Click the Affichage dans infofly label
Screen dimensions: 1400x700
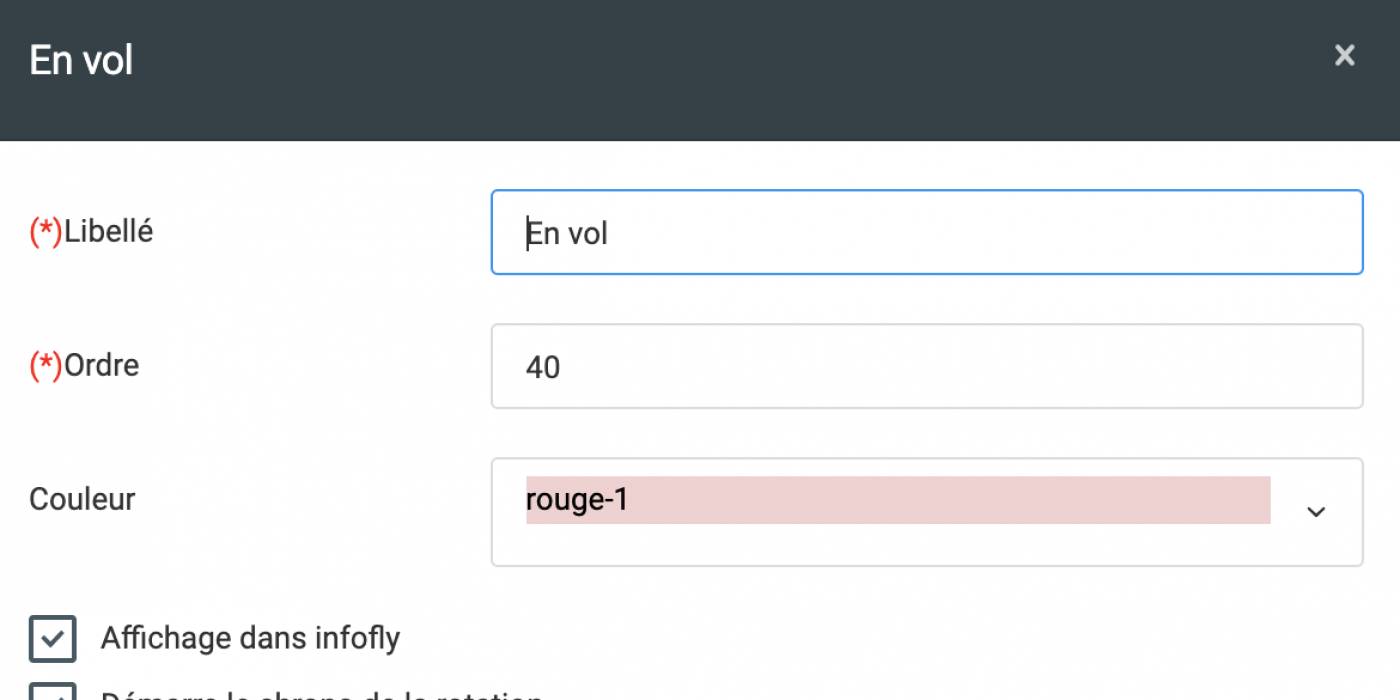point(250,638)
